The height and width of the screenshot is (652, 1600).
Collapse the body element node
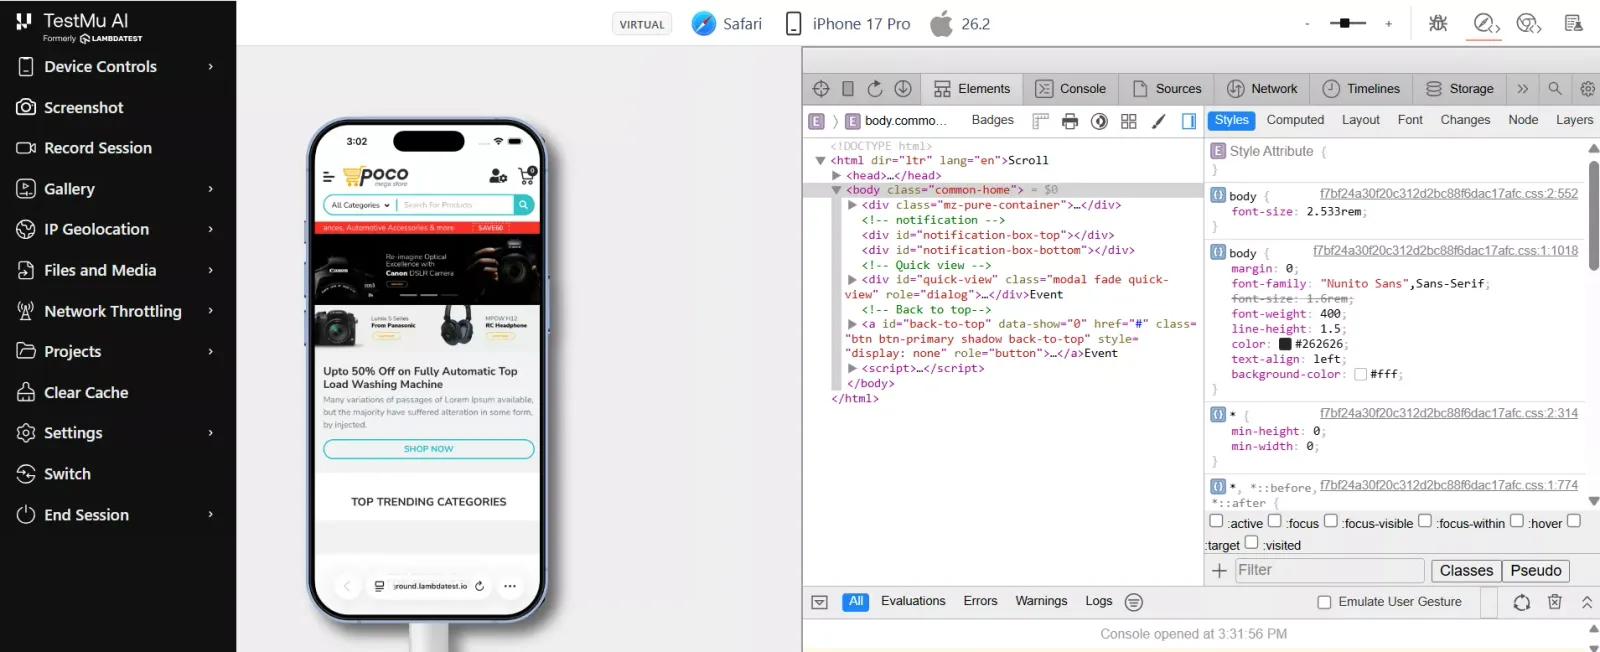point(837,190)
